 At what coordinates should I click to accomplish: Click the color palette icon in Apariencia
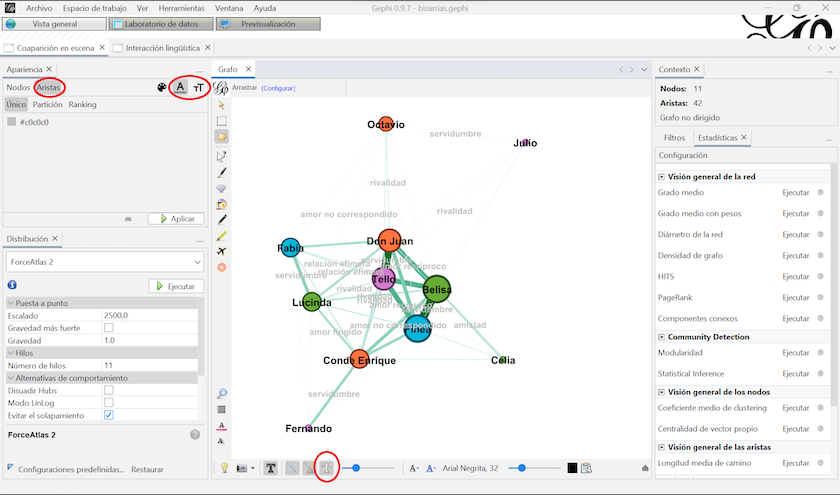pyautogui.click(x=163, y=88)
